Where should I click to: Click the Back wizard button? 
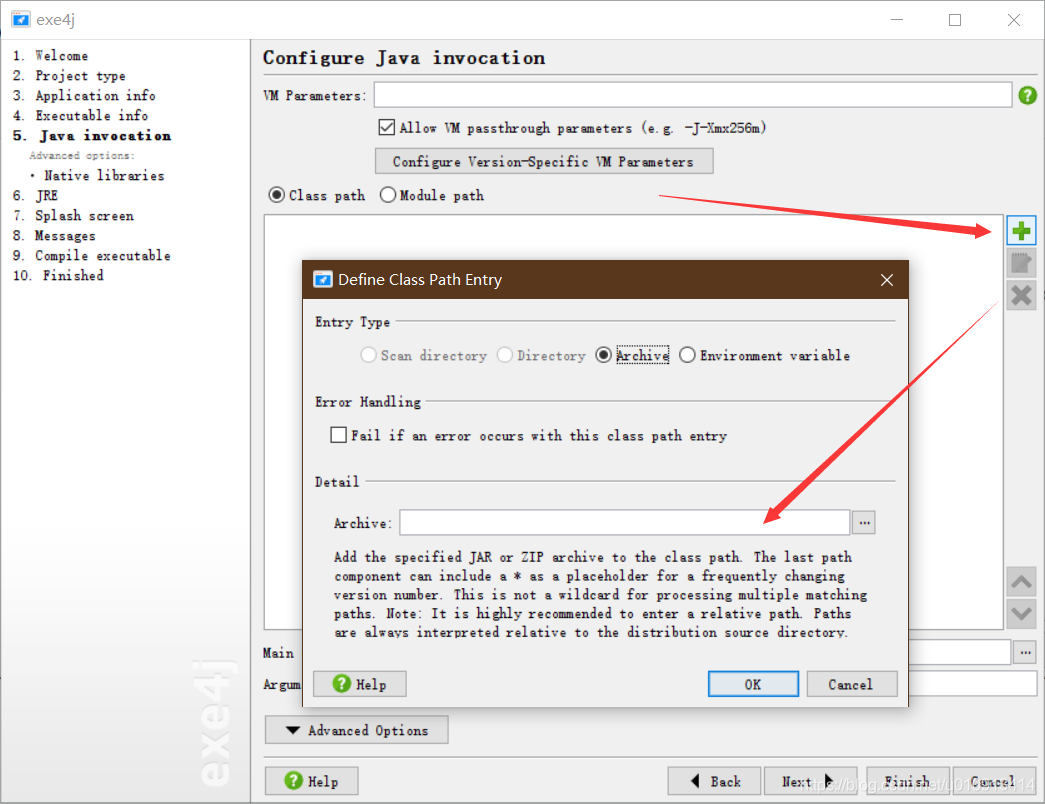(714, 781)
